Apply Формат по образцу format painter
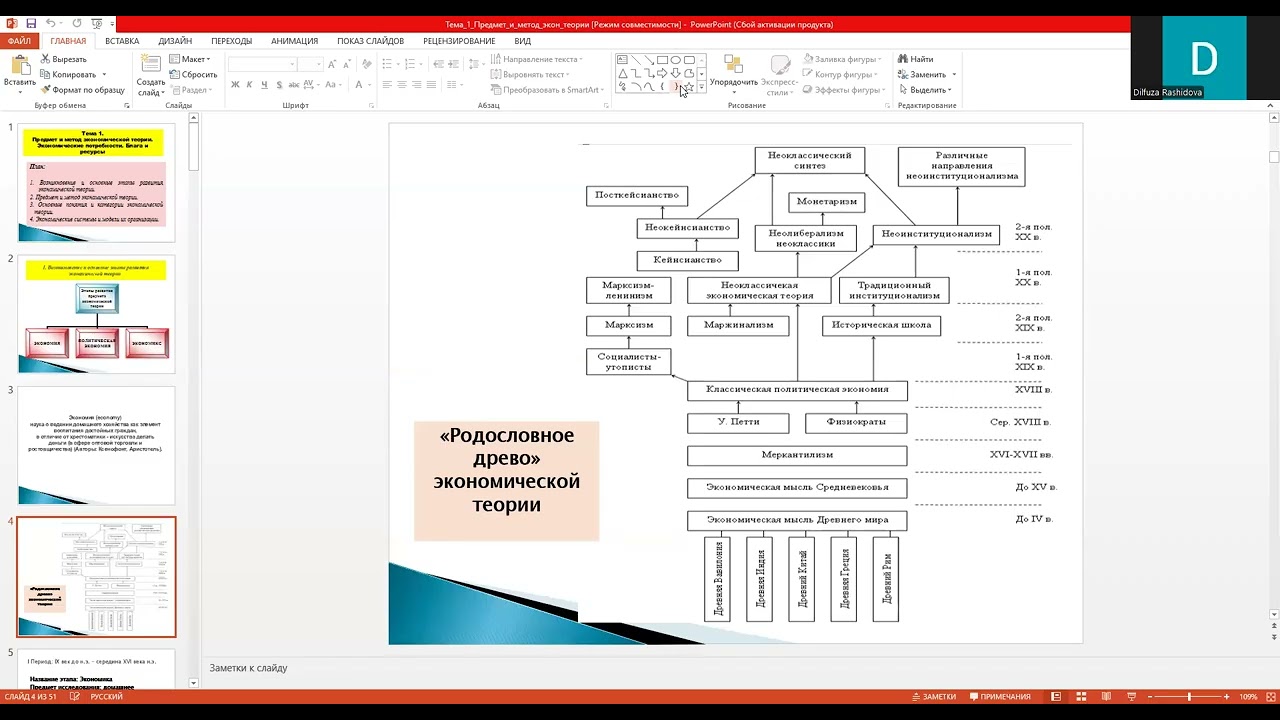This screenshot has width=1280, height=720. click(x=82, y=90)
